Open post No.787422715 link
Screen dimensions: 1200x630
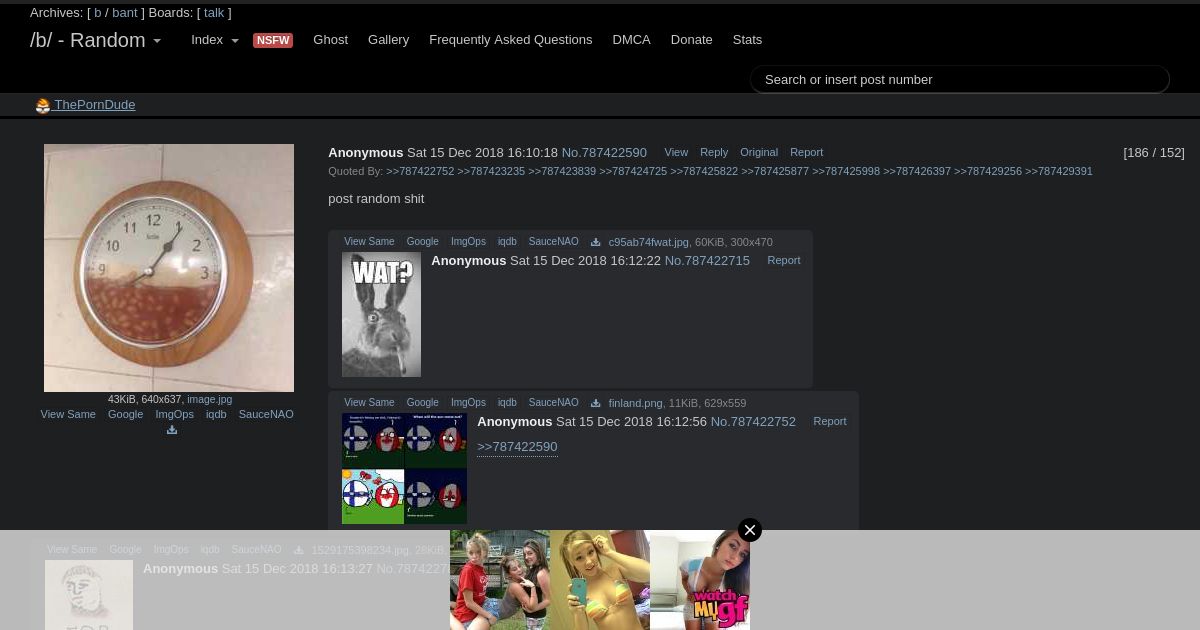coord(707,261)
